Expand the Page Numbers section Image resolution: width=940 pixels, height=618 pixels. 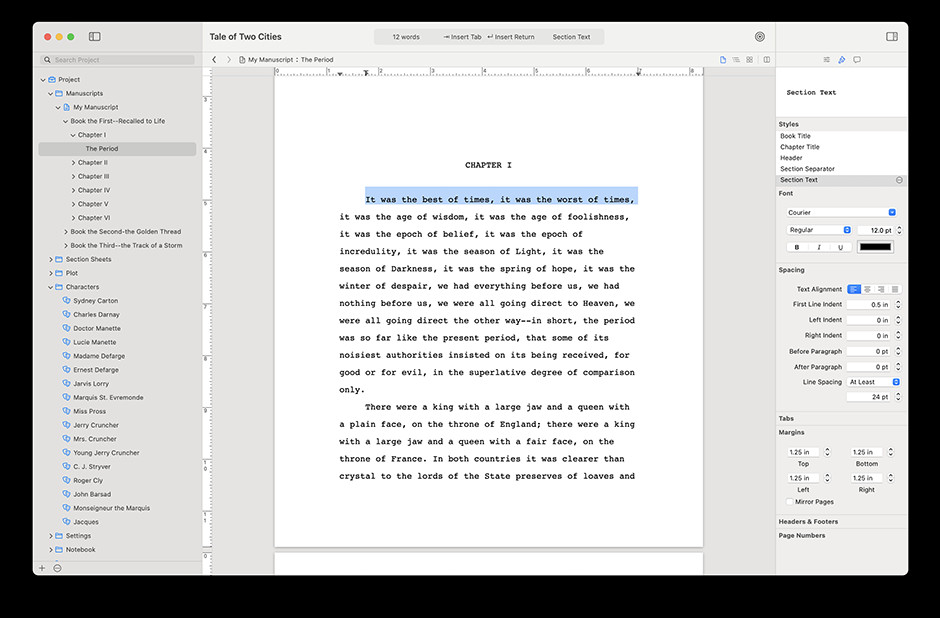tap(802, 535)
